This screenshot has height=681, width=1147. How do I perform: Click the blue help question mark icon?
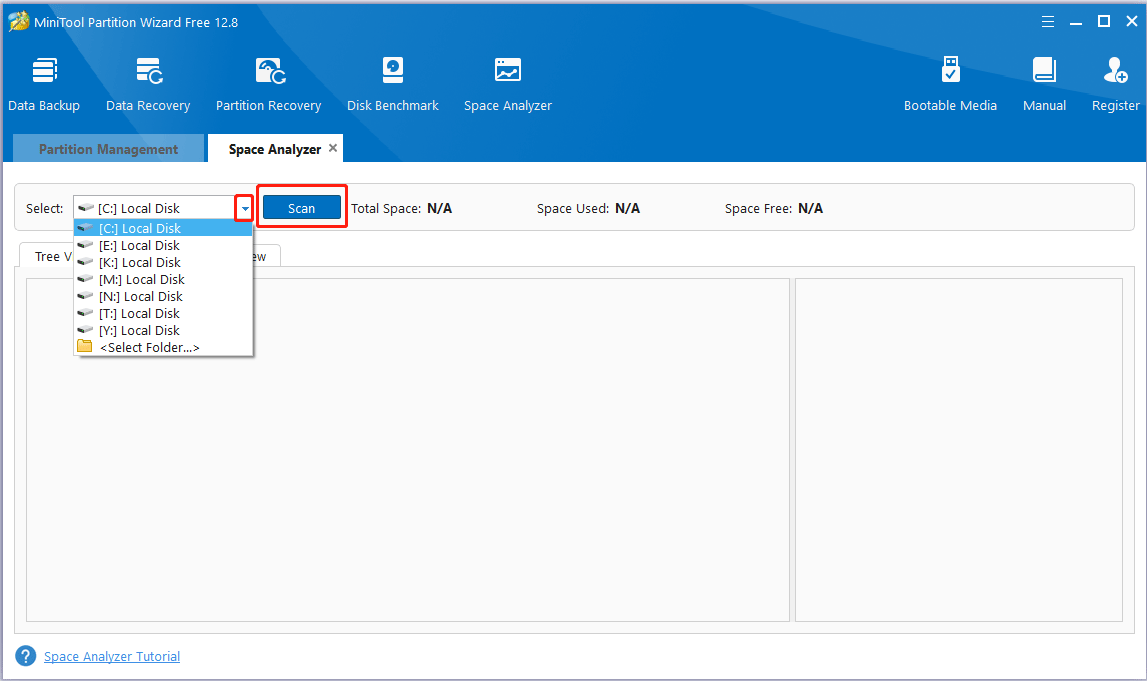pyautogui.click(x=26, y=656)
